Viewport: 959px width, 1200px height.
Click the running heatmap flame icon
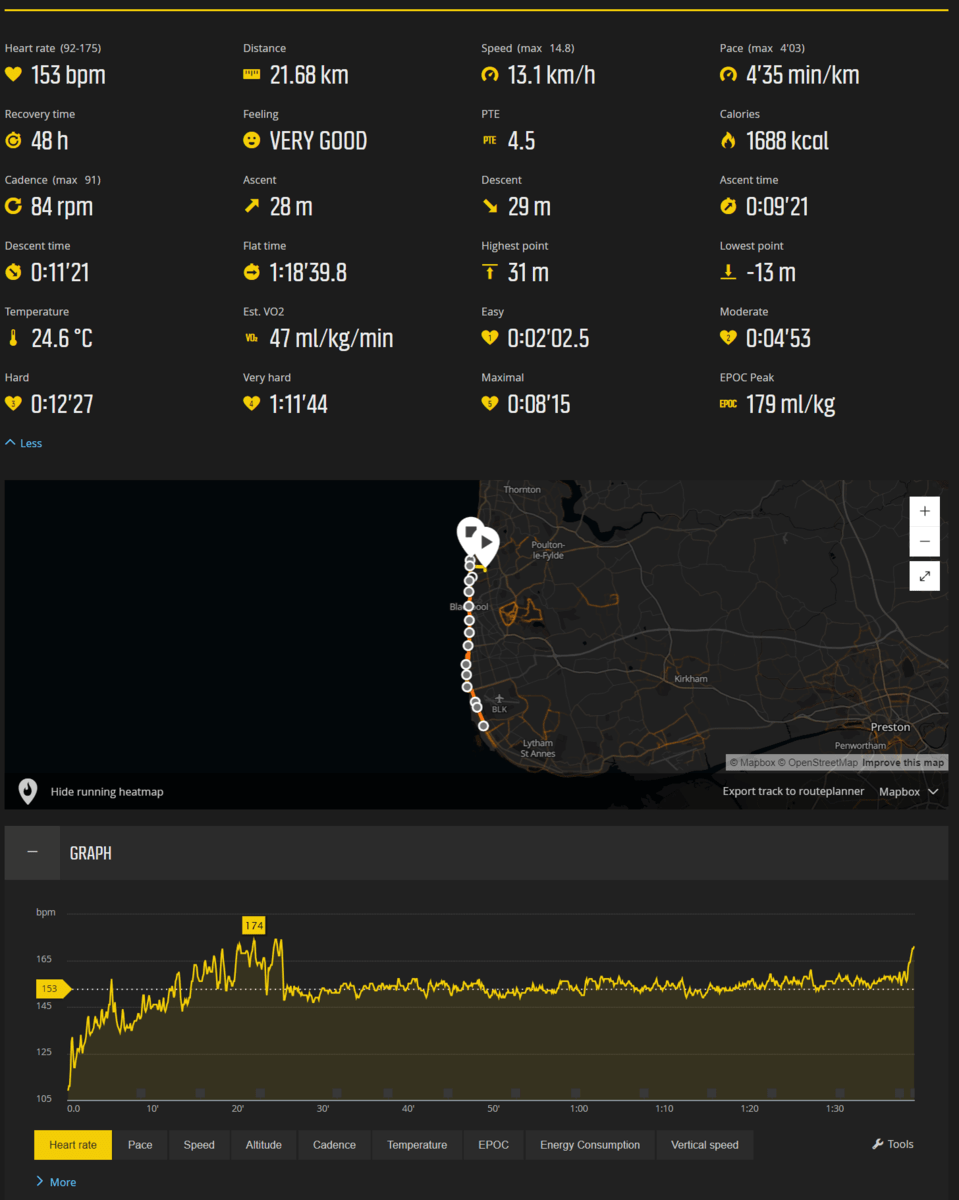[x=28, y=791]
